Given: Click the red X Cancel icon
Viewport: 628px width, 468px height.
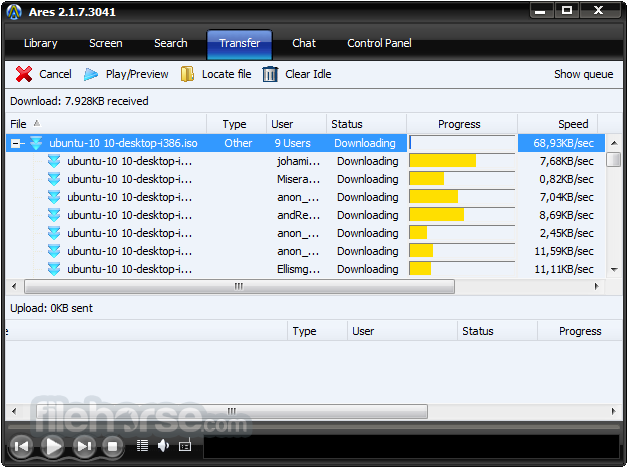Looking at the screenshot, I should [24, 74].
